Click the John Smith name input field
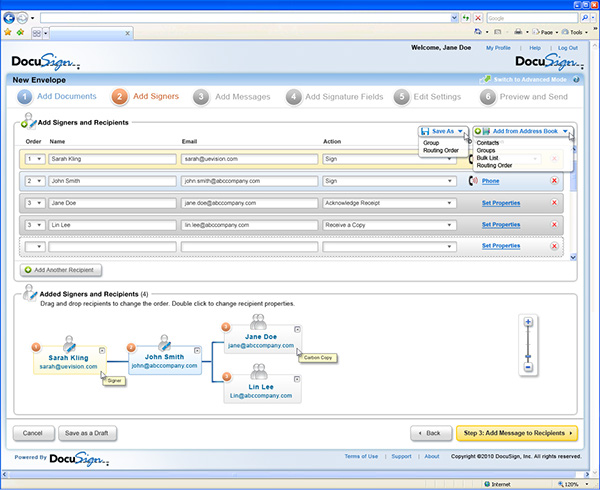Screen dimensions: 600x490 point(112,181)
